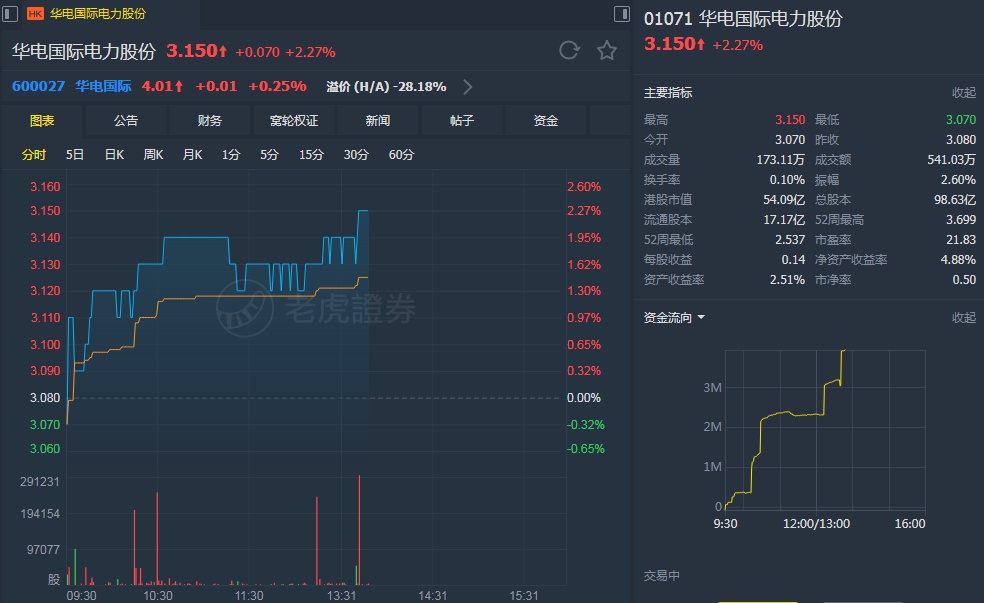Screen dimensions: 984x603
Task: Collapse the 主要指标 section via 收起
Action: [963, 93]
